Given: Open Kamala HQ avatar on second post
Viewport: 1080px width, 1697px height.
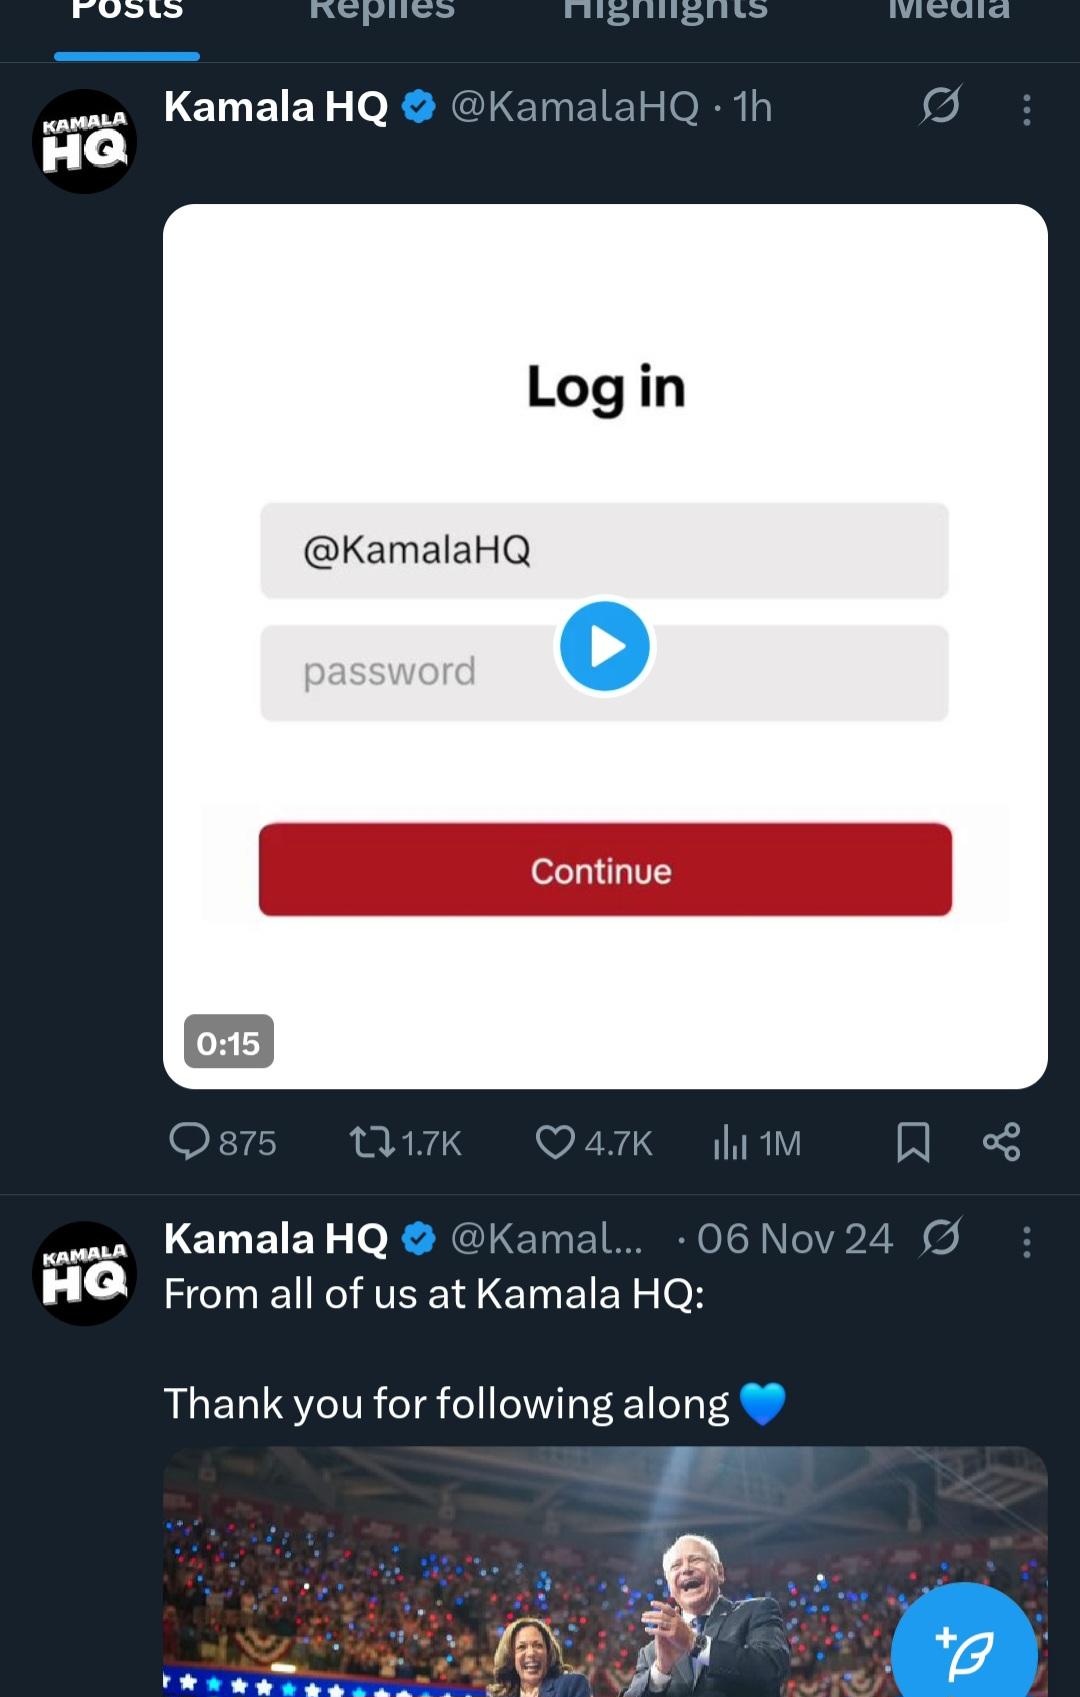Looking at the screenshot, I should click(84, 1274).
